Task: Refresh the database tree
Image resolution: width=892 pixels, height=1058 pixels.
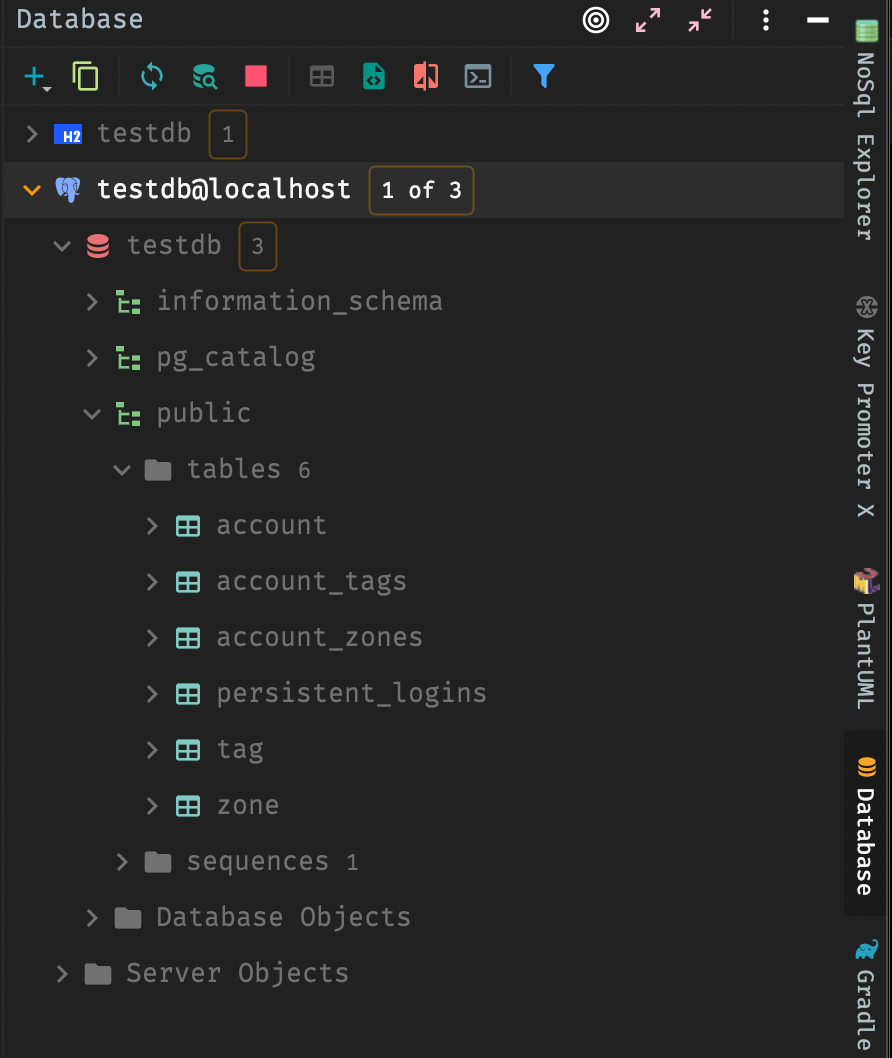Action: [x=152, y=76]
